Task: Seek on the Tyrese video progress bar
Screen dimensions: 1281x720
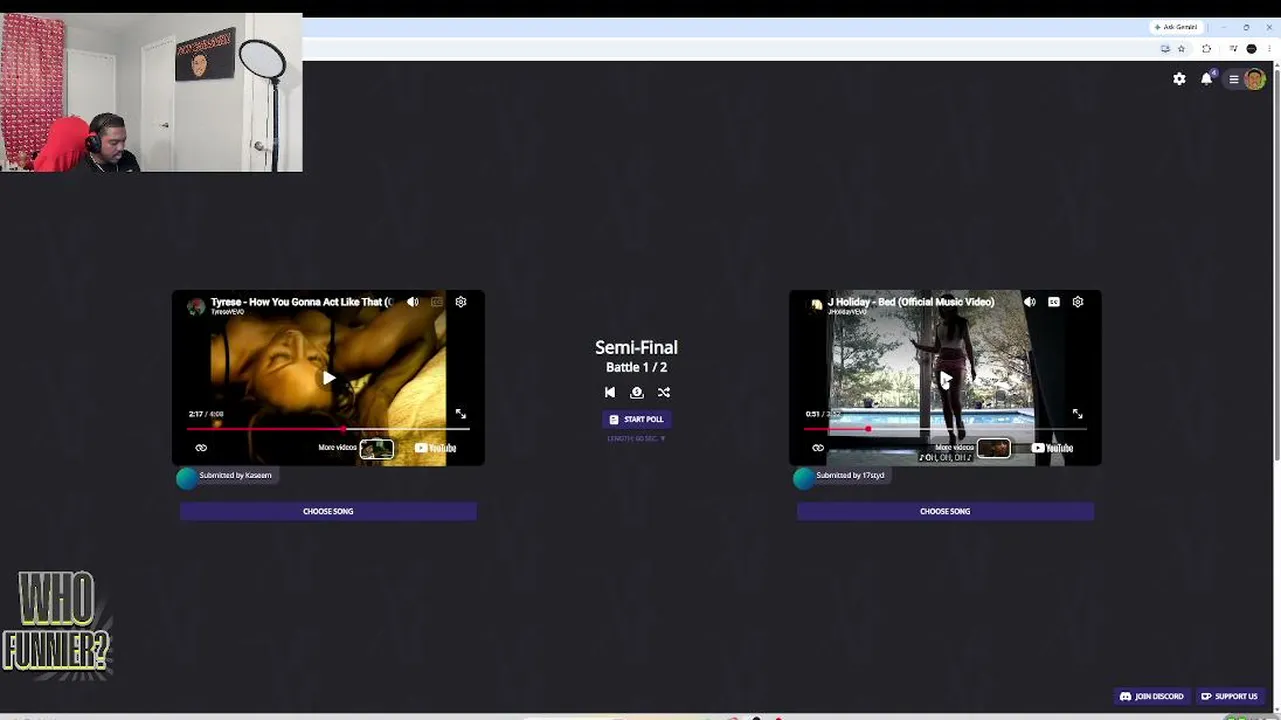Action: coord(328,429)
